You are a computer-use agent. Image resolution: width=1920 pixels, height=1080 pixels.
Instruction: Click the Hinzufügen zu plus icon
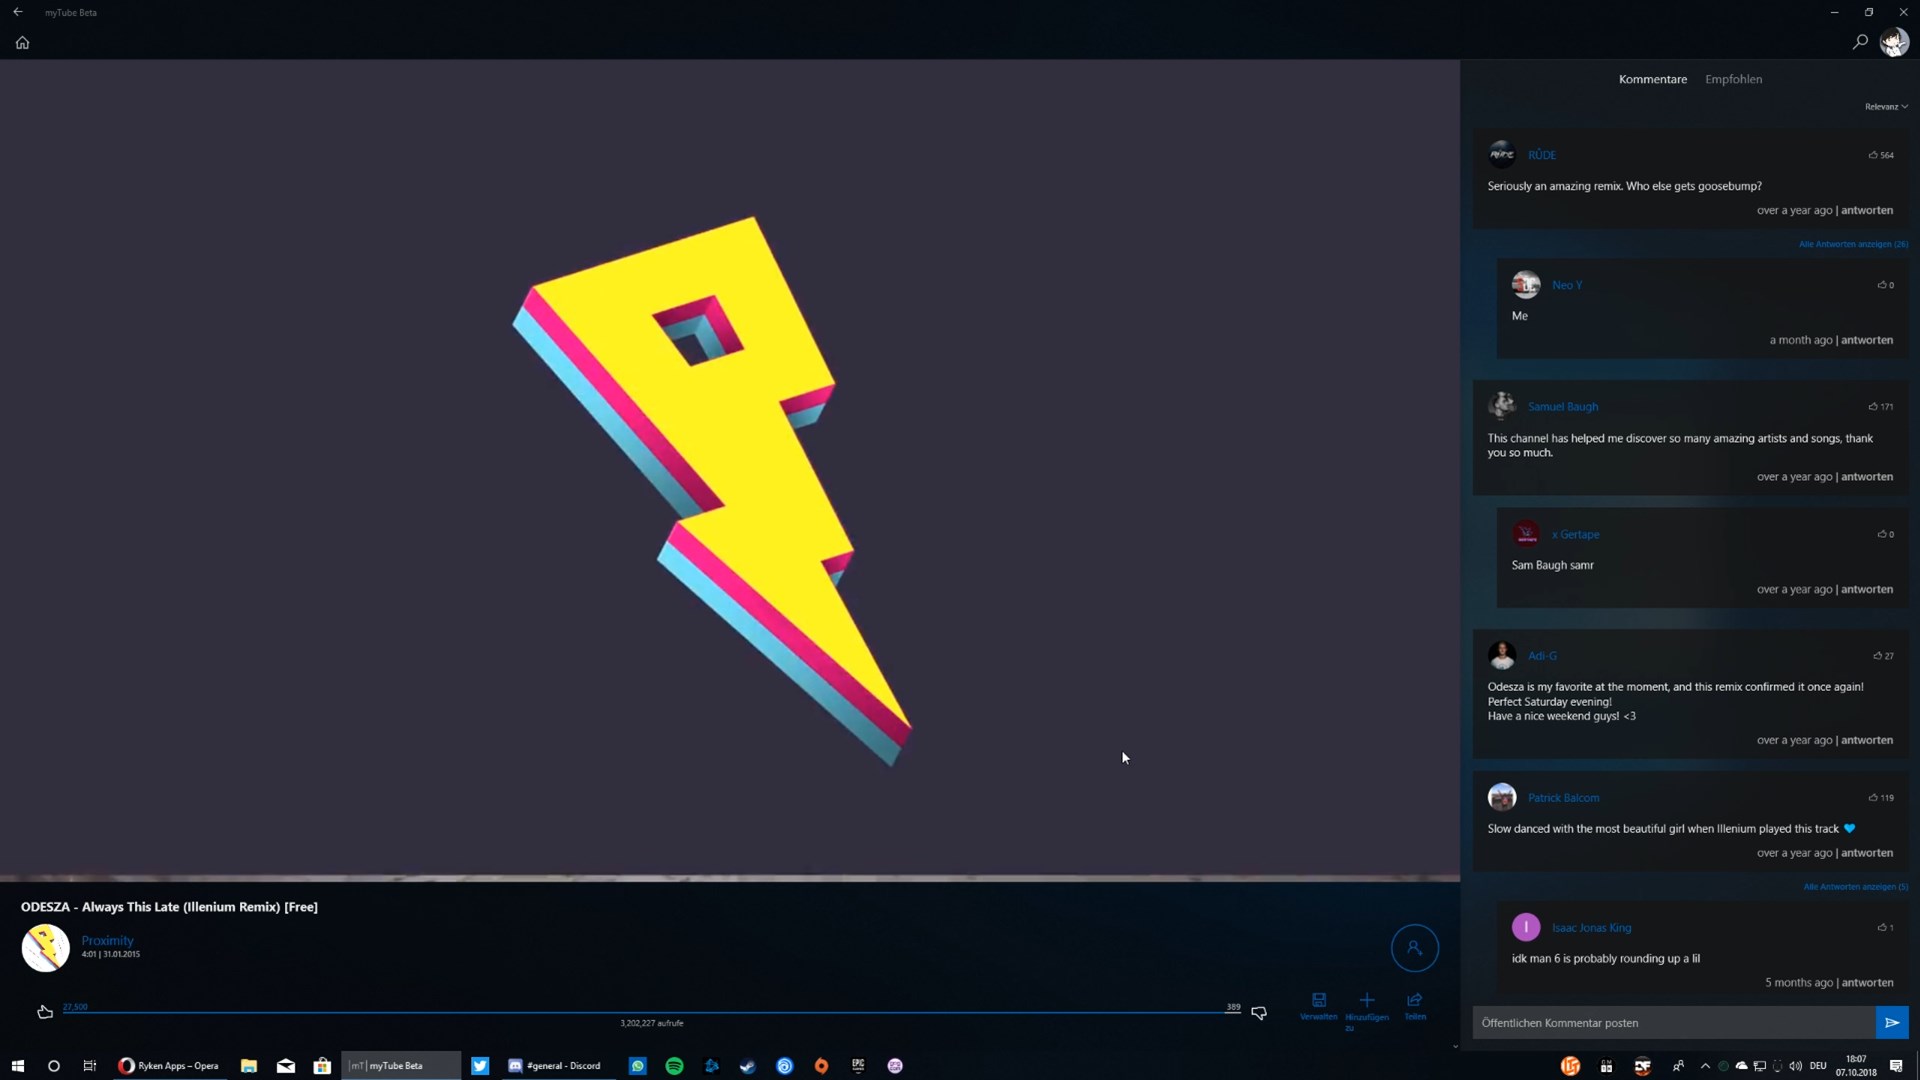tap(1367, 1001)
